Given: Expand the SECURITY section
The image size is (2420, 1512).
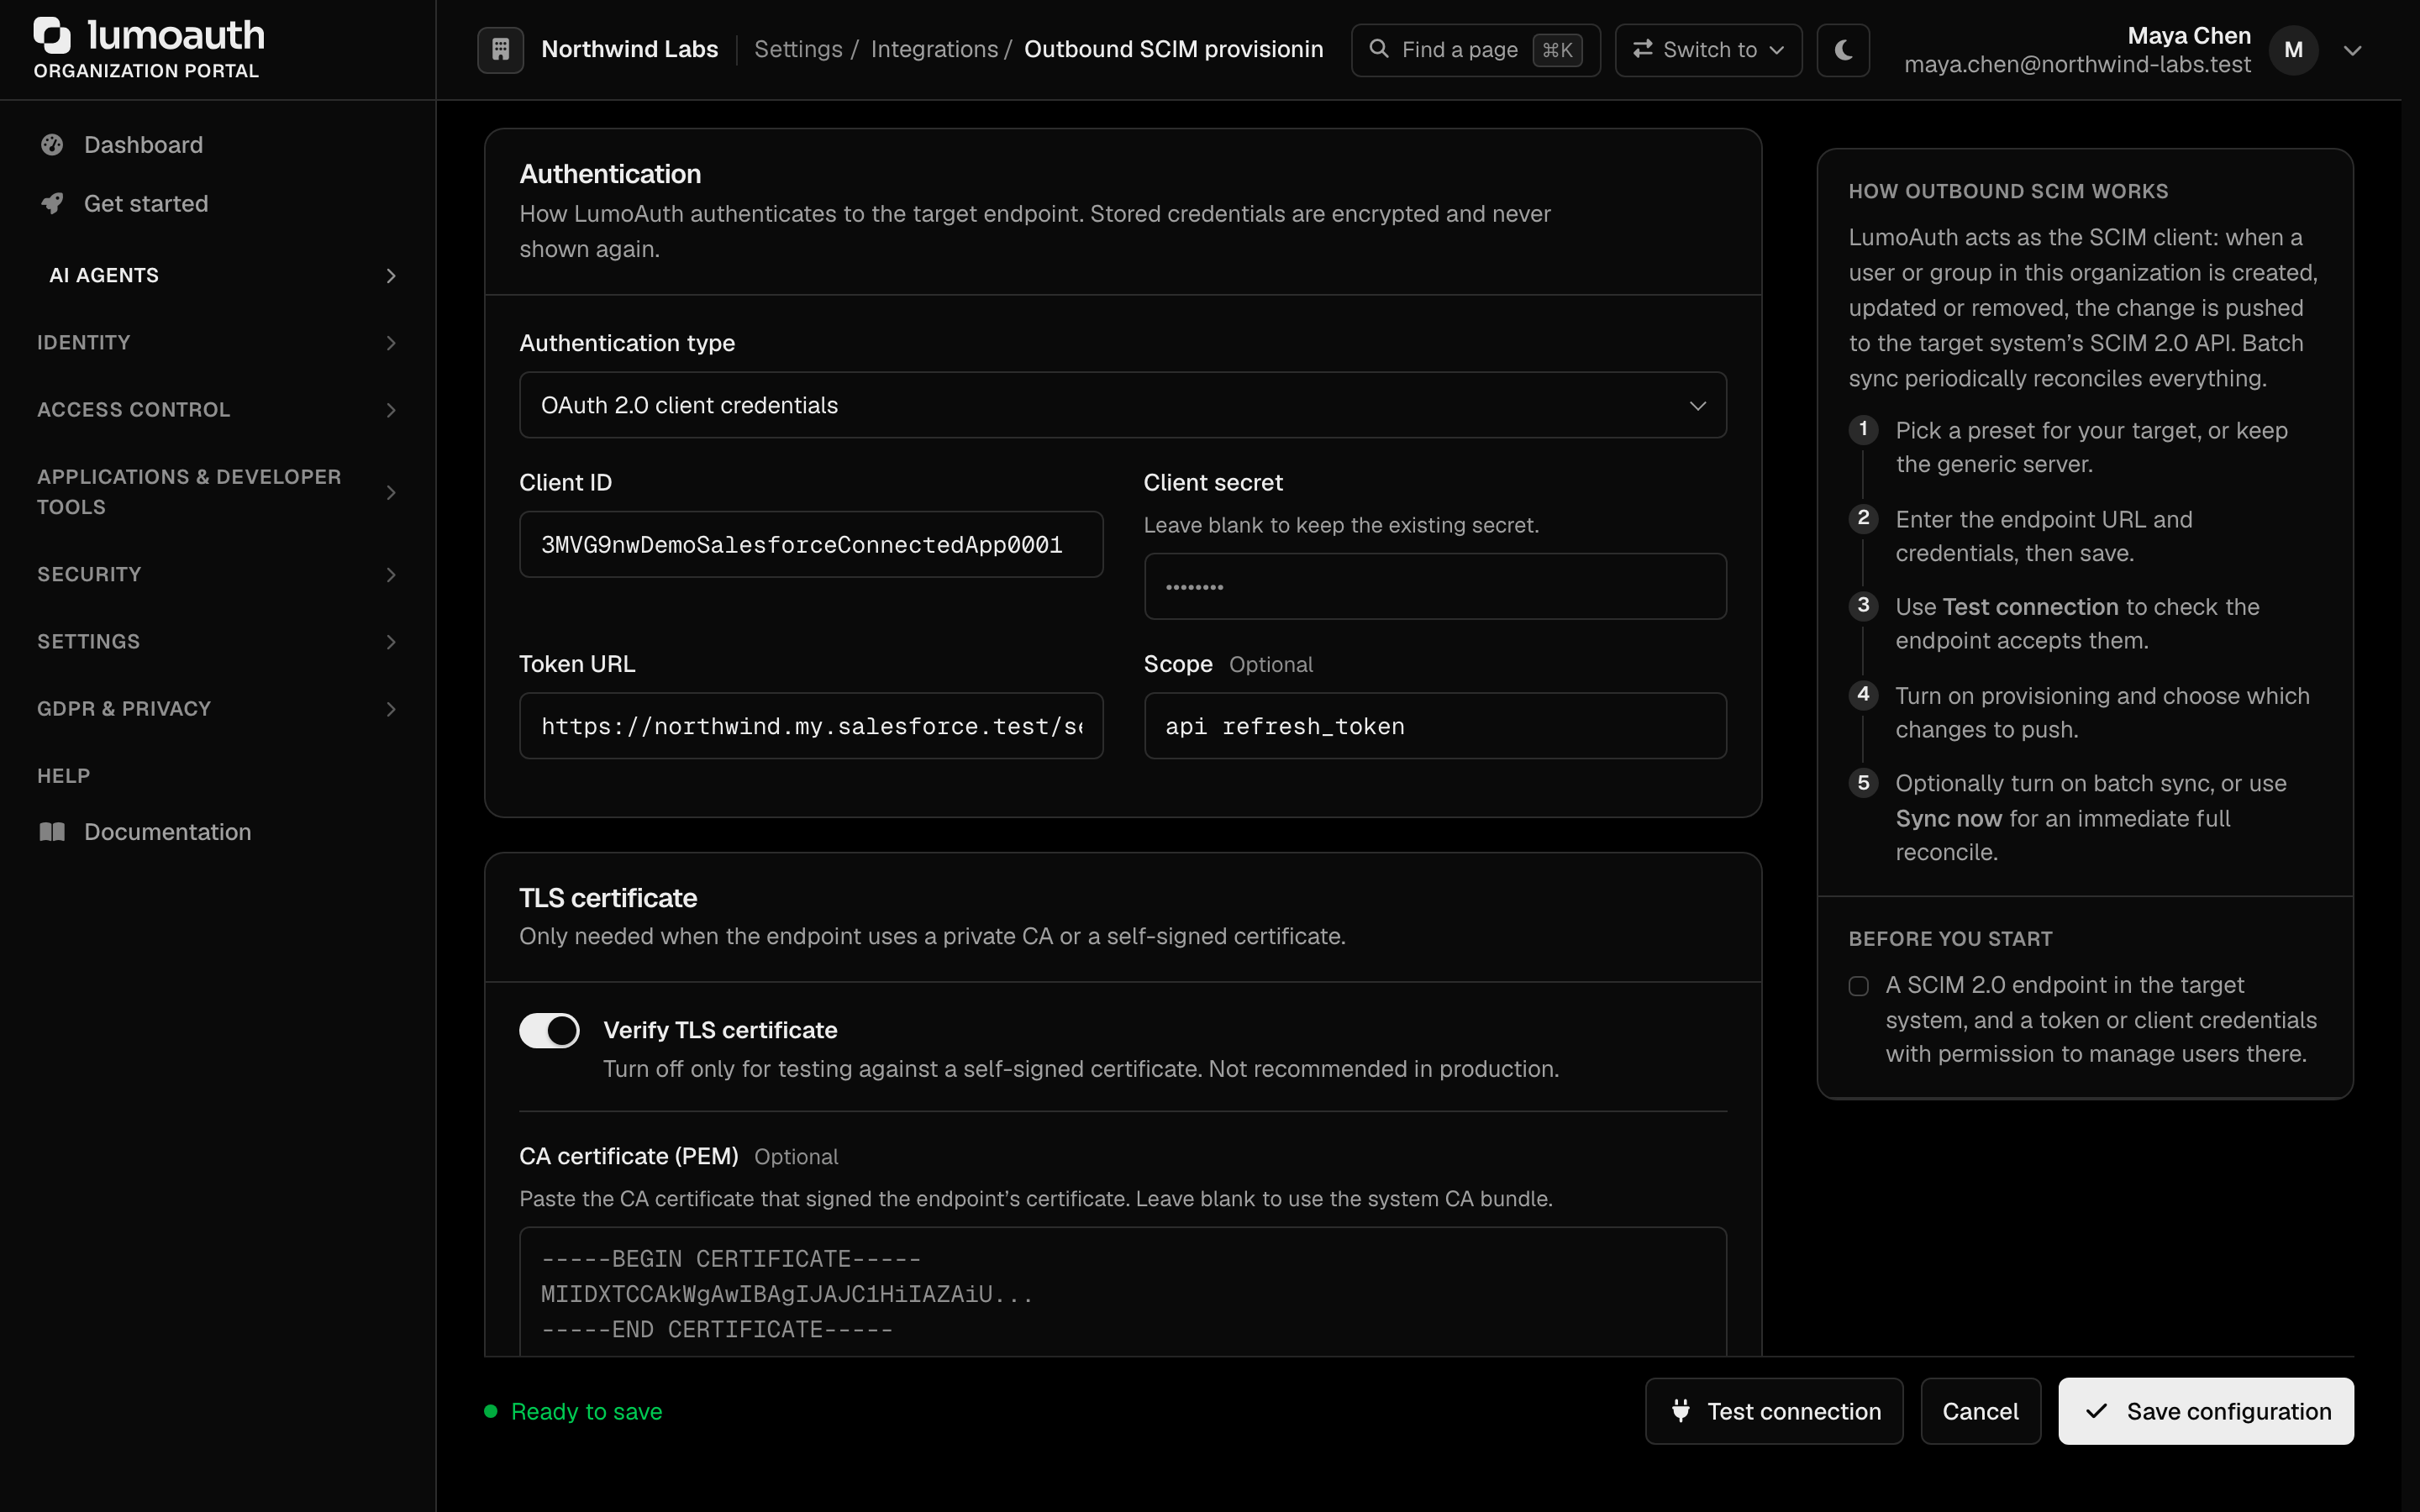Looking at the screenshot, I should click(x=218, y=574).
